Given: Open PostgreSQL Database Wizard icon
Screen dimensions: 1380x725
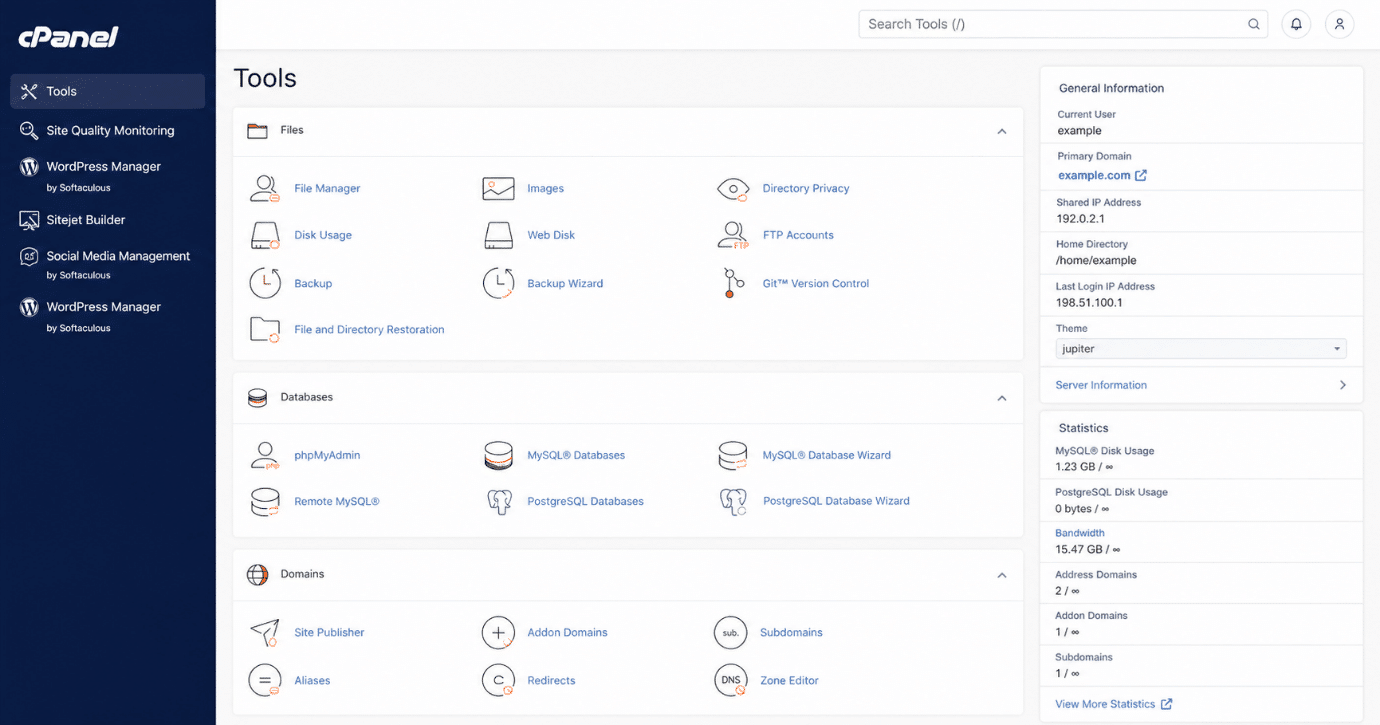Looking at the screenshot, I should tap(733, 501).
